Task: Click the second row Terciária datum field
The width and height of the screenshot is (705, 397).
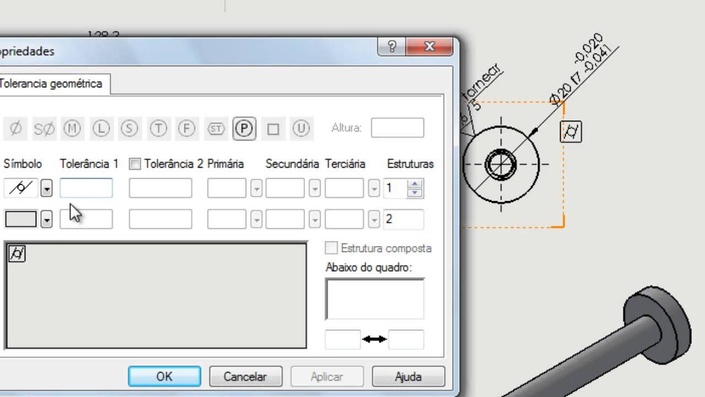Action: [344, 219]
